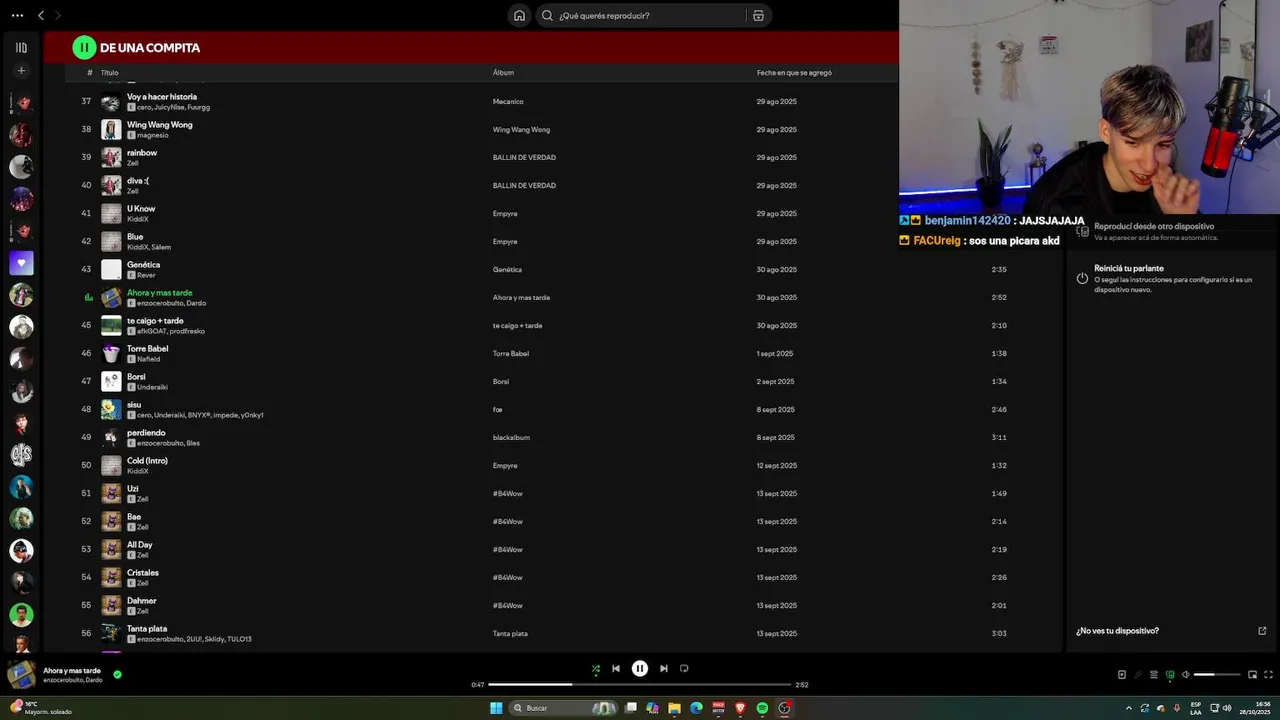1280x720 pixels.
Task: Open the Liked Songs heart tile in the sidebar
Action: click(x=21, y=263)
